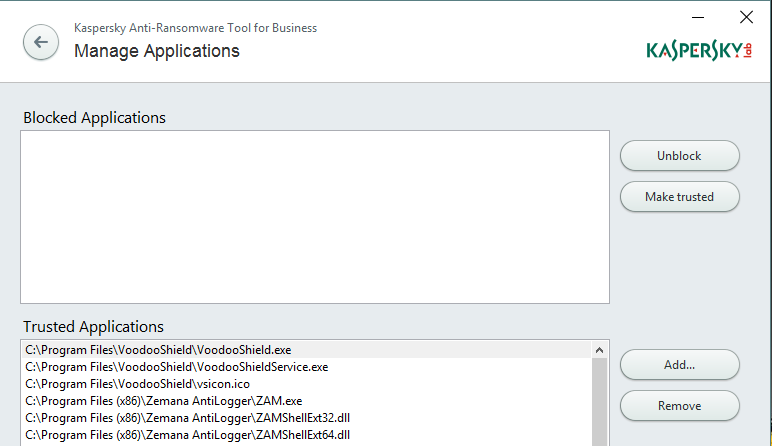Select VoodooShield.exe in Trusted Applications

click(307, 350)
